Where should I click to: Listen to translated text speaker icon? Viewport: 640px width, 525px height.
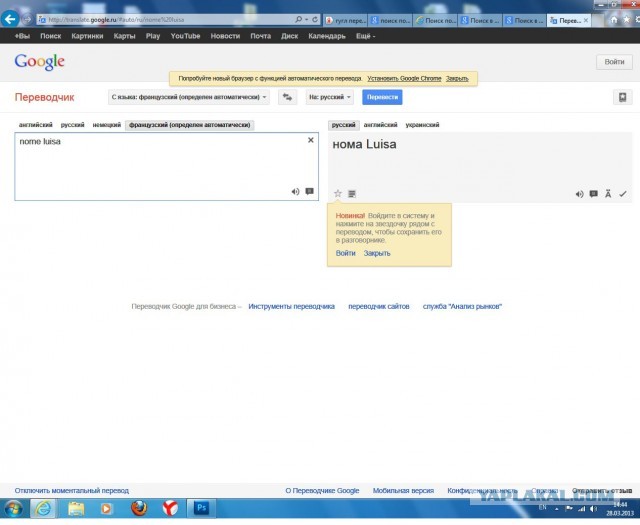tap(579, 194)
